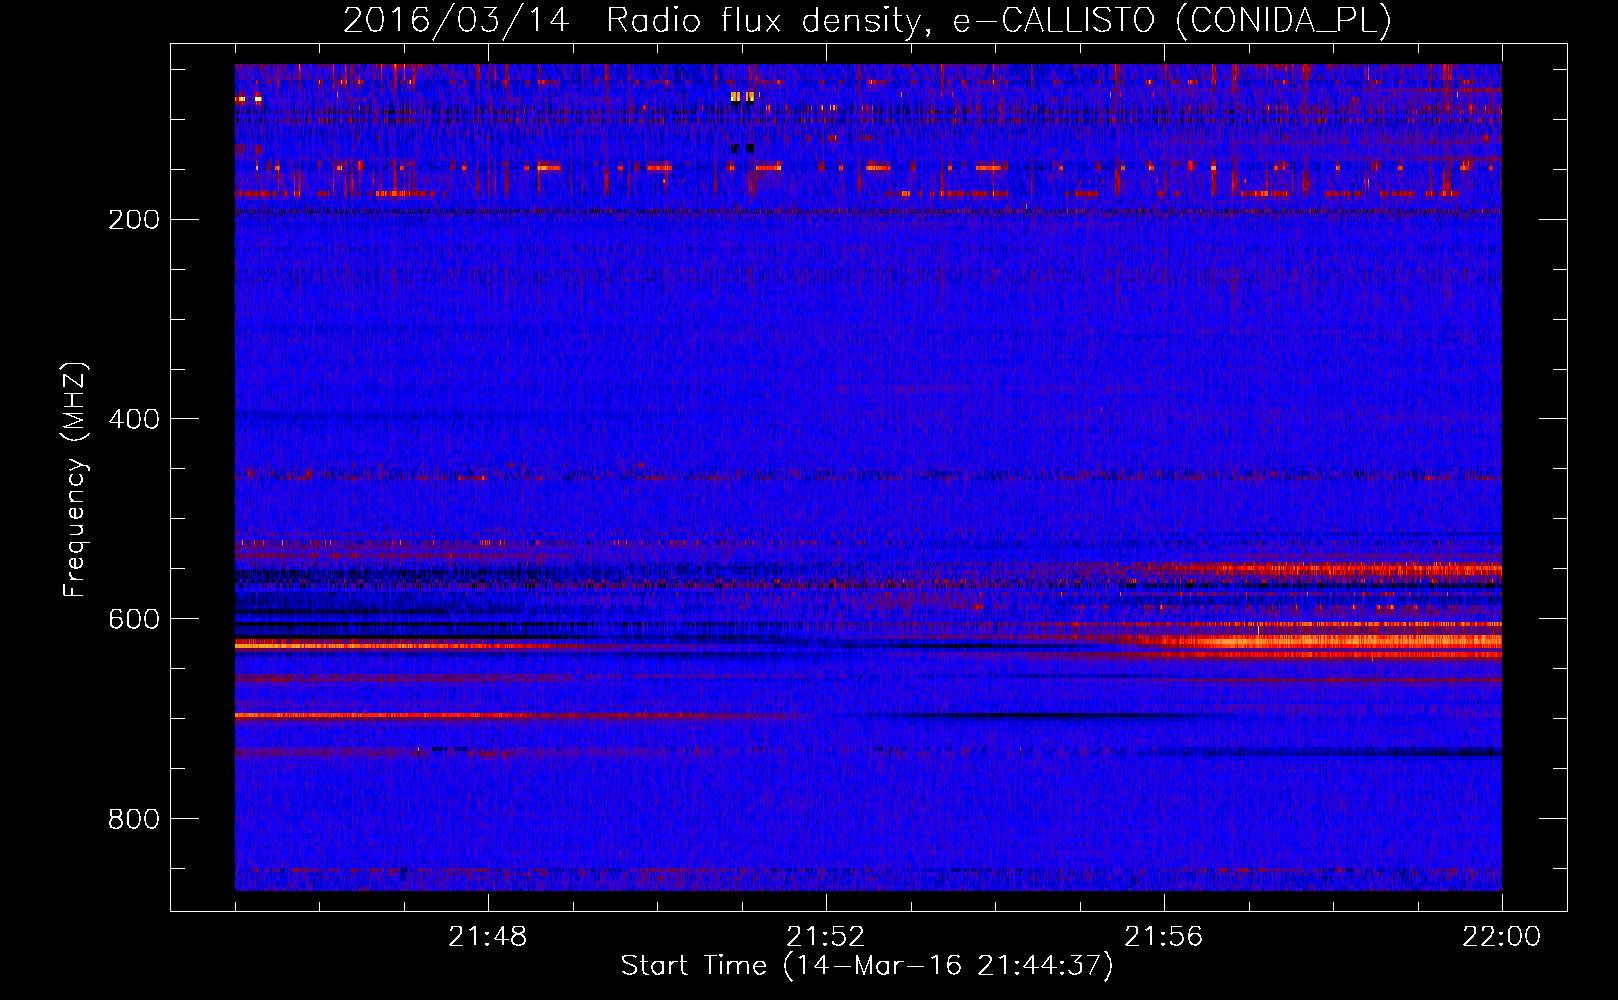Screen dimensions: 1618x1000
Task: Click the 600 frequency tick label
Action: [134, 619]
